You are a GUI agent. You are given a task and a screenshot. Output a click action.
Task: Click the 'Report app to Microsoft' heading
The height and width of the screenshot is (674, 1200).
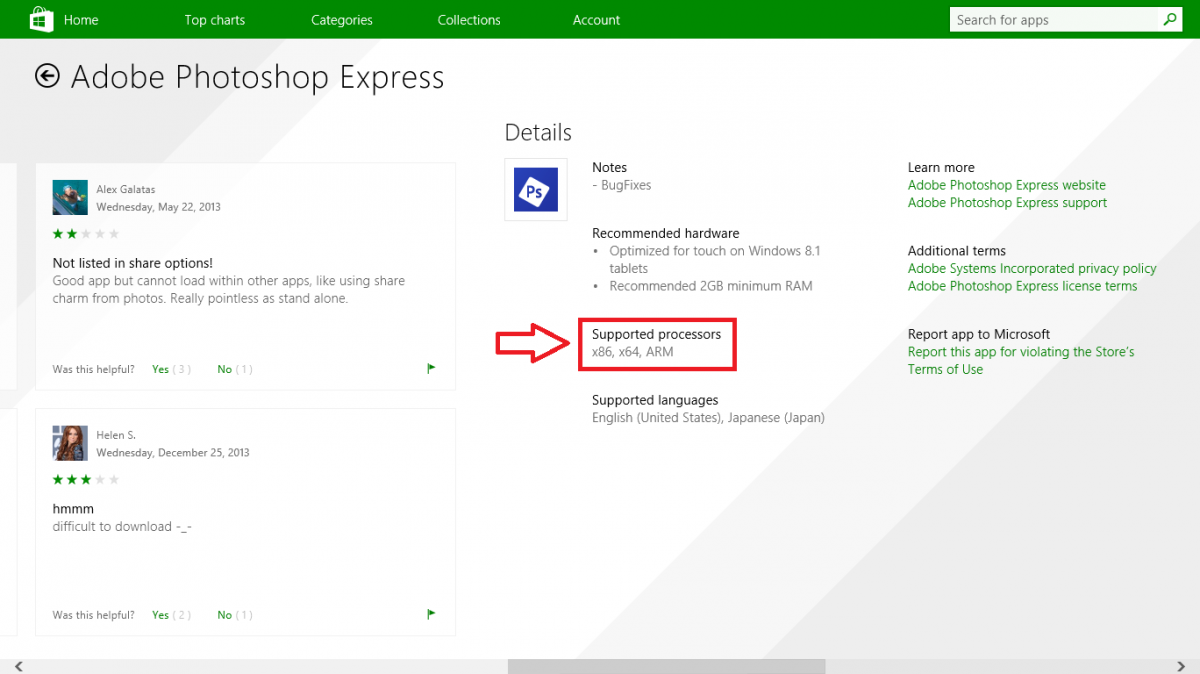(979, 334)
